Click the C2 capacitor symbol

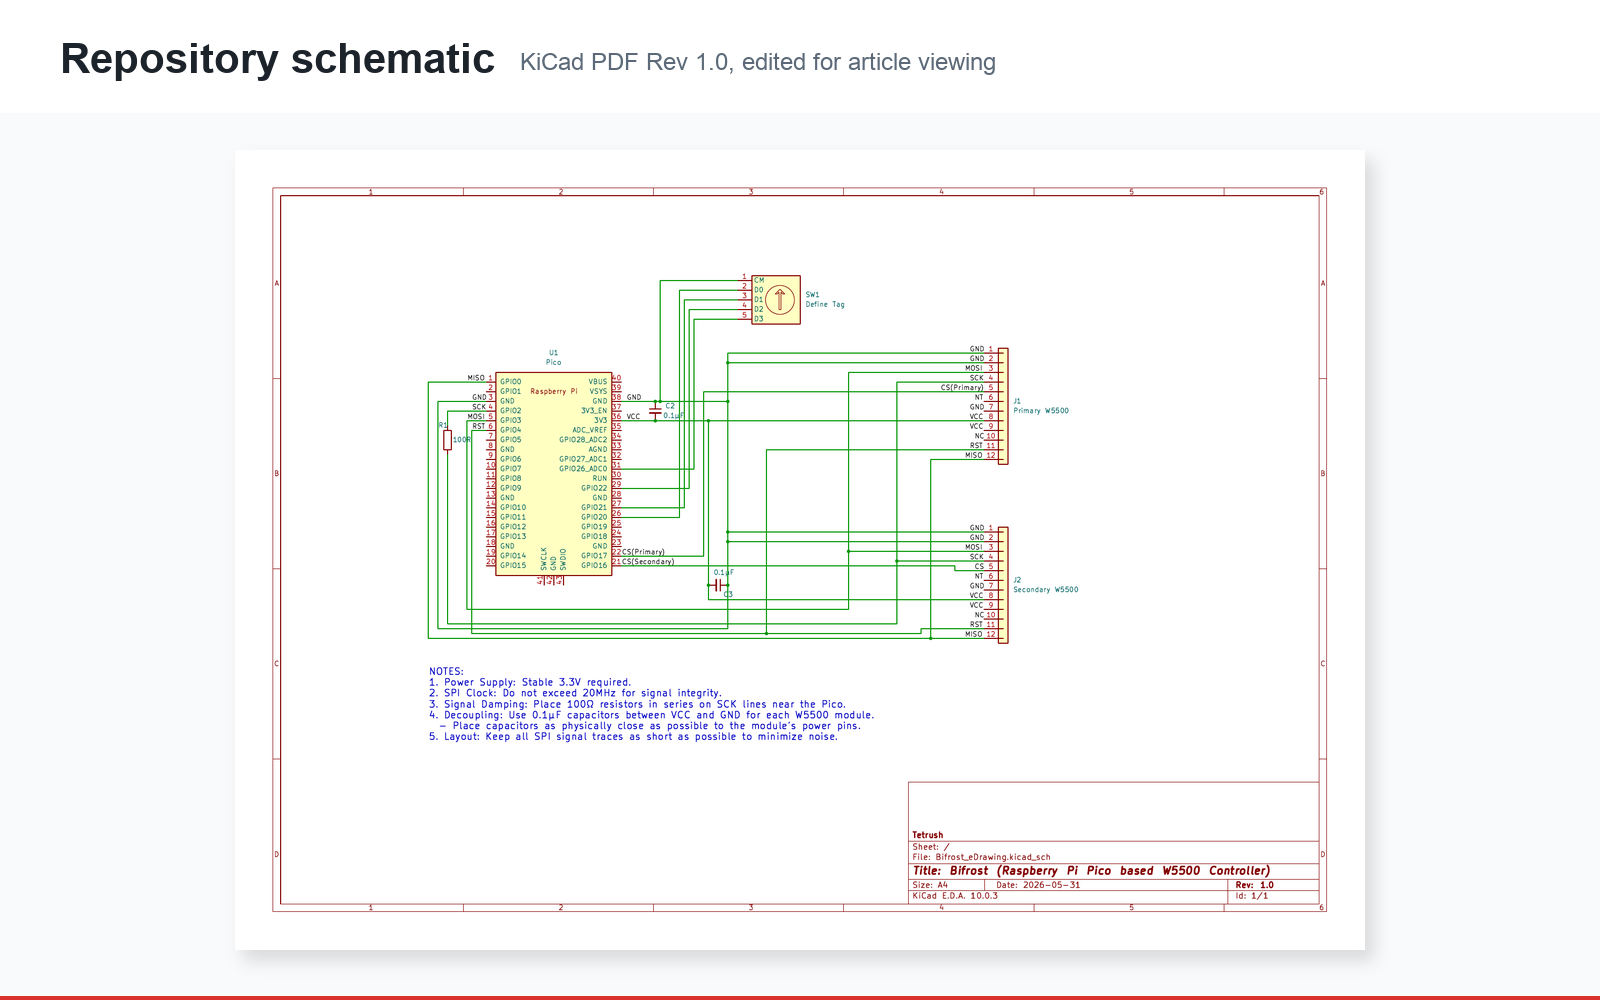[x=655, y=410]
